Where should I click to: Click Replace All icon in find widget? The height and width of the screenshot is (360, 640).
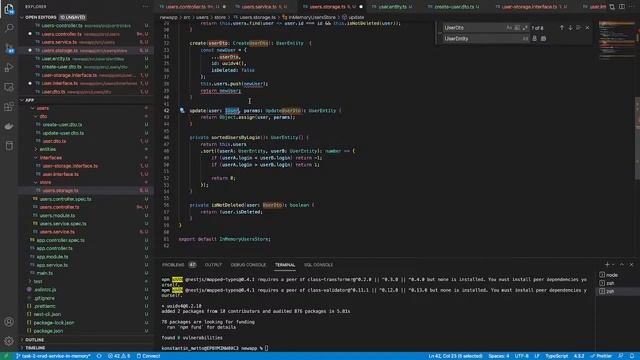[x=543, y=38]
